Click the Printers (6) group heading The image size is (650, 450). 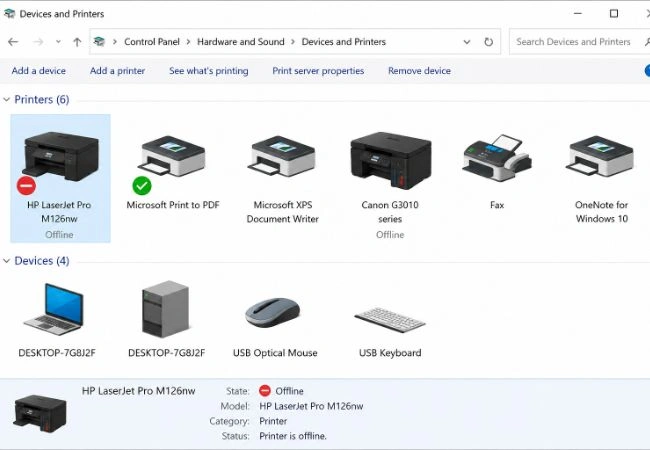click(x=42, y=99)
